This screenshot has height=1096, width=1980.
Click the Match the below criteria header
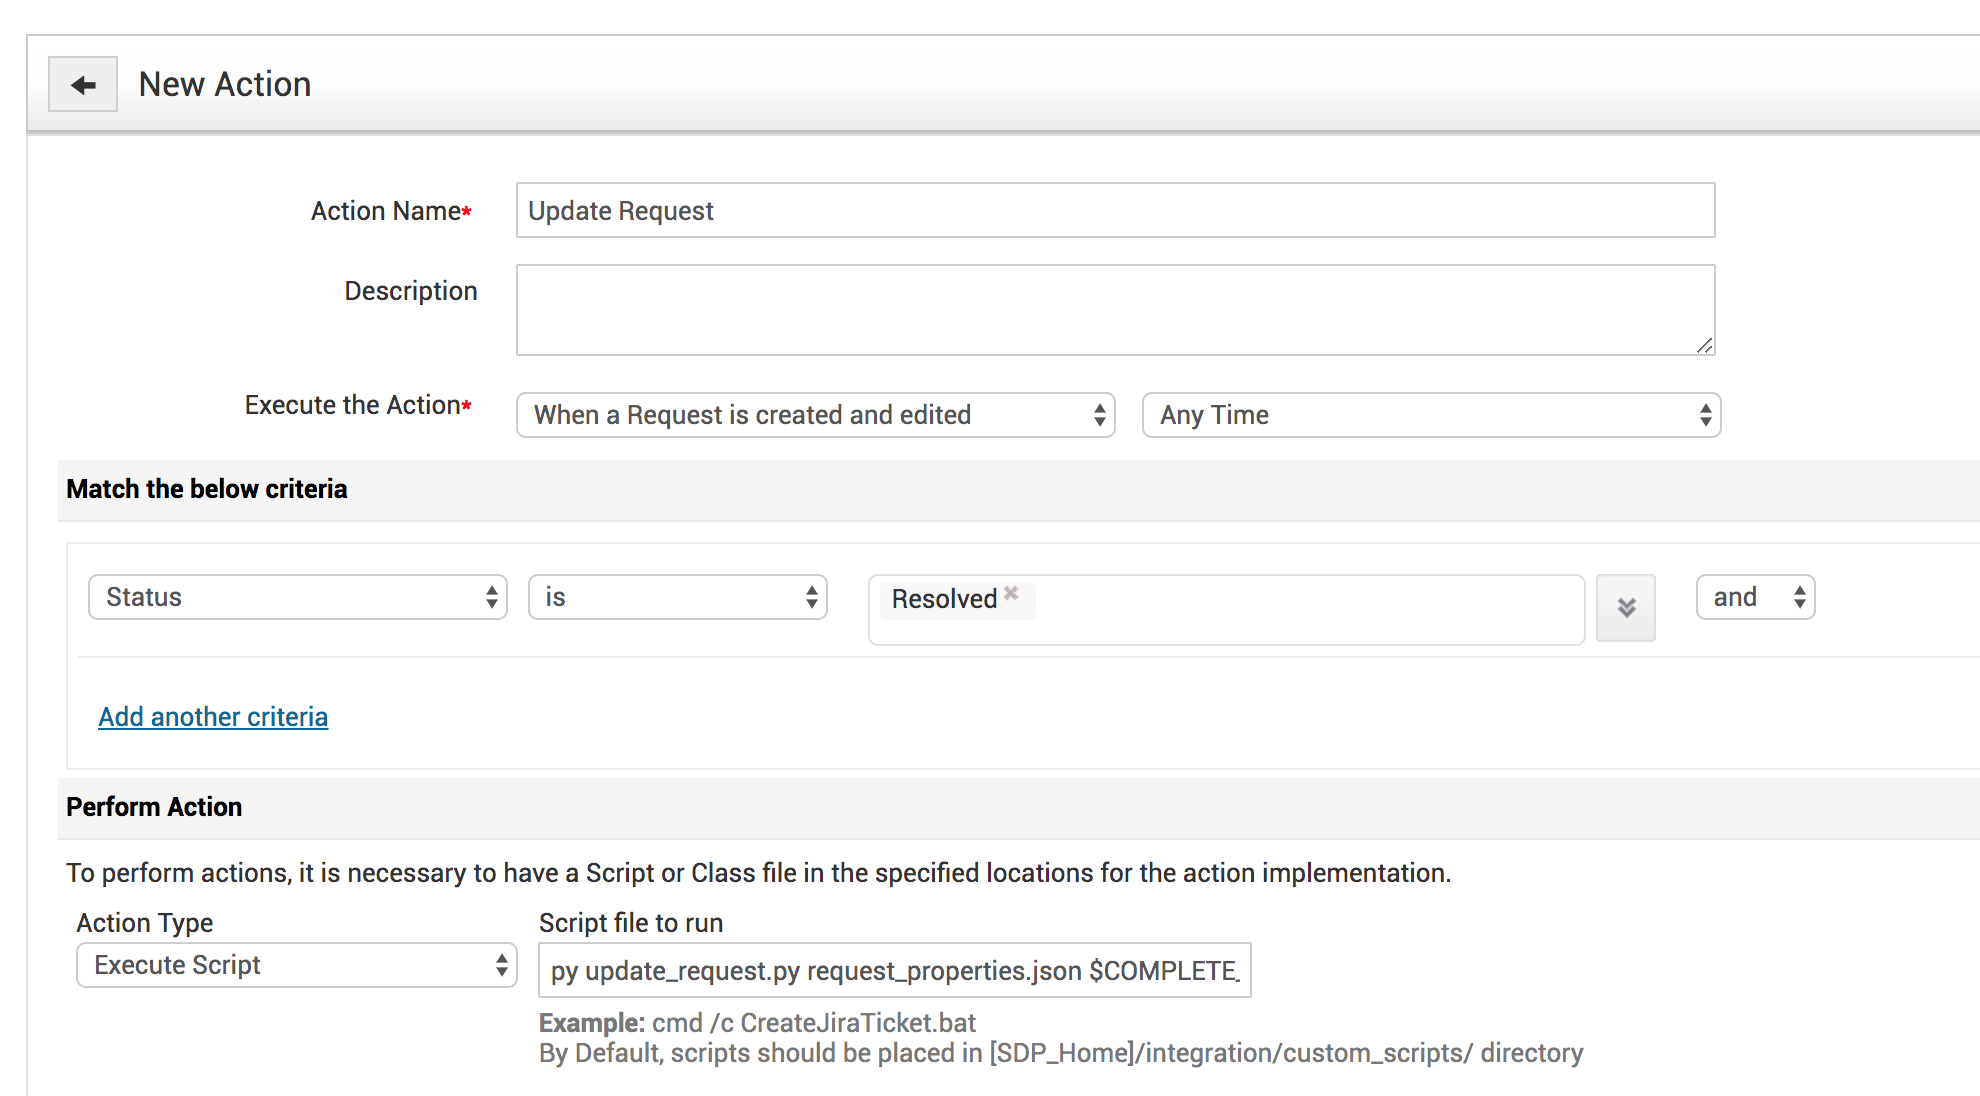pos(207,489)
